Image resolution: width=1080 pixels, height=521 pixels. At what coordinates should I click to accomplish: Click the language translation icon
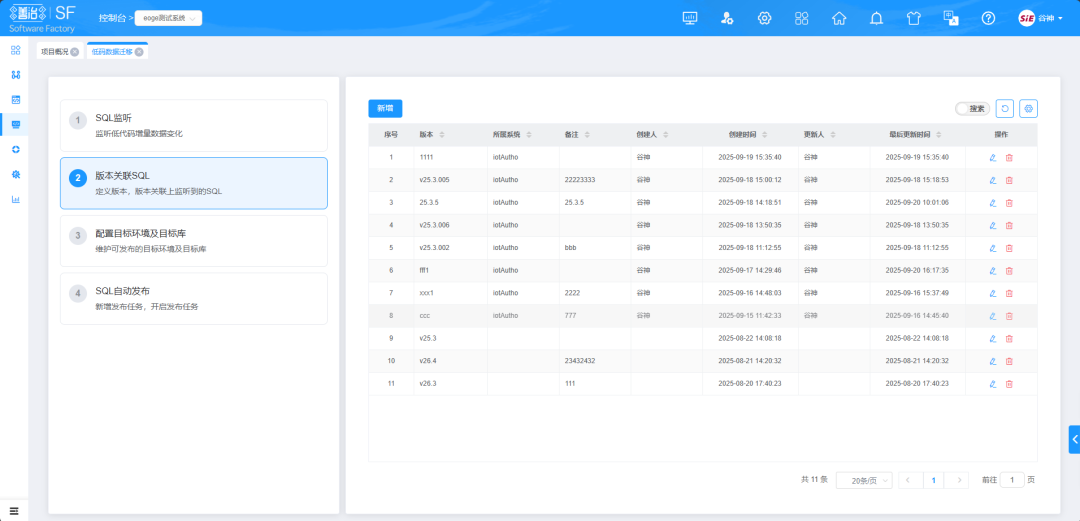pyautogui.click(x=951, y=18)
